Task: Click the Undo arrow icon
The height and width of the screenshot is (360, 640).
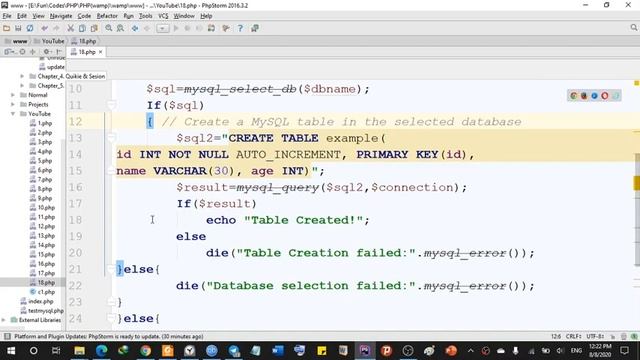Action: pos(44,28)
